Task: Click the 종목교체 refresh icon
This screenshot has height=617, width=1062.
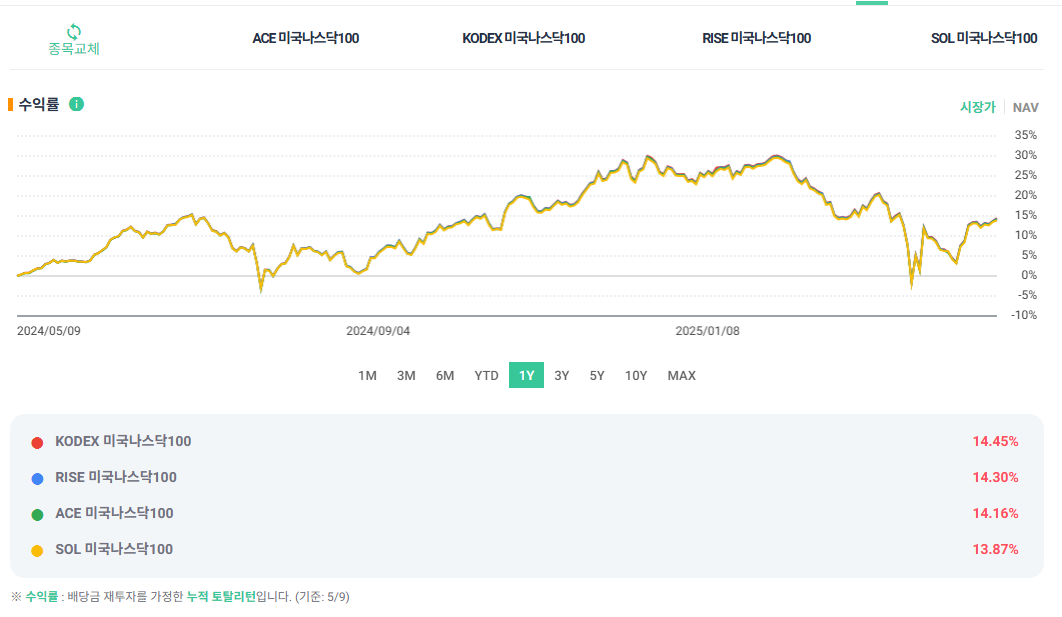Action: coord(74,31)
